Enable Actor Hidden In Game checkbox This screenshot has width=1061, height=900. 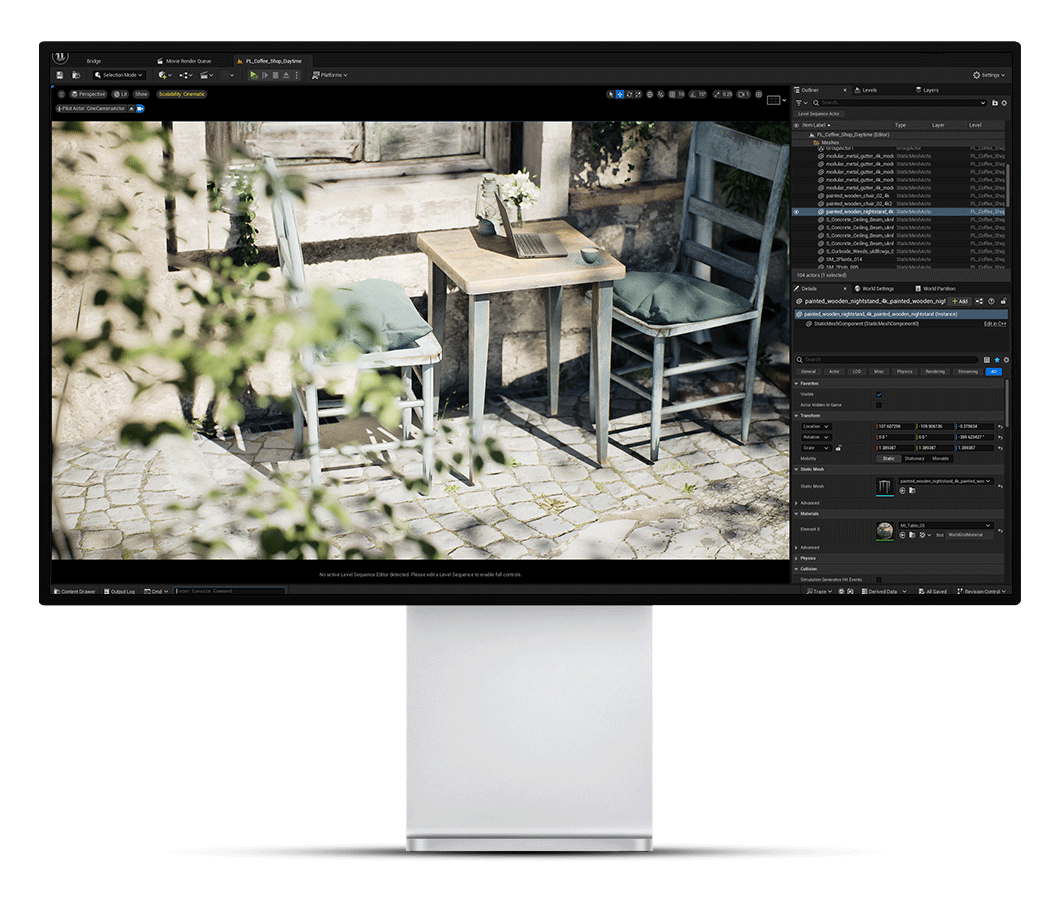(x=879, y=405)
